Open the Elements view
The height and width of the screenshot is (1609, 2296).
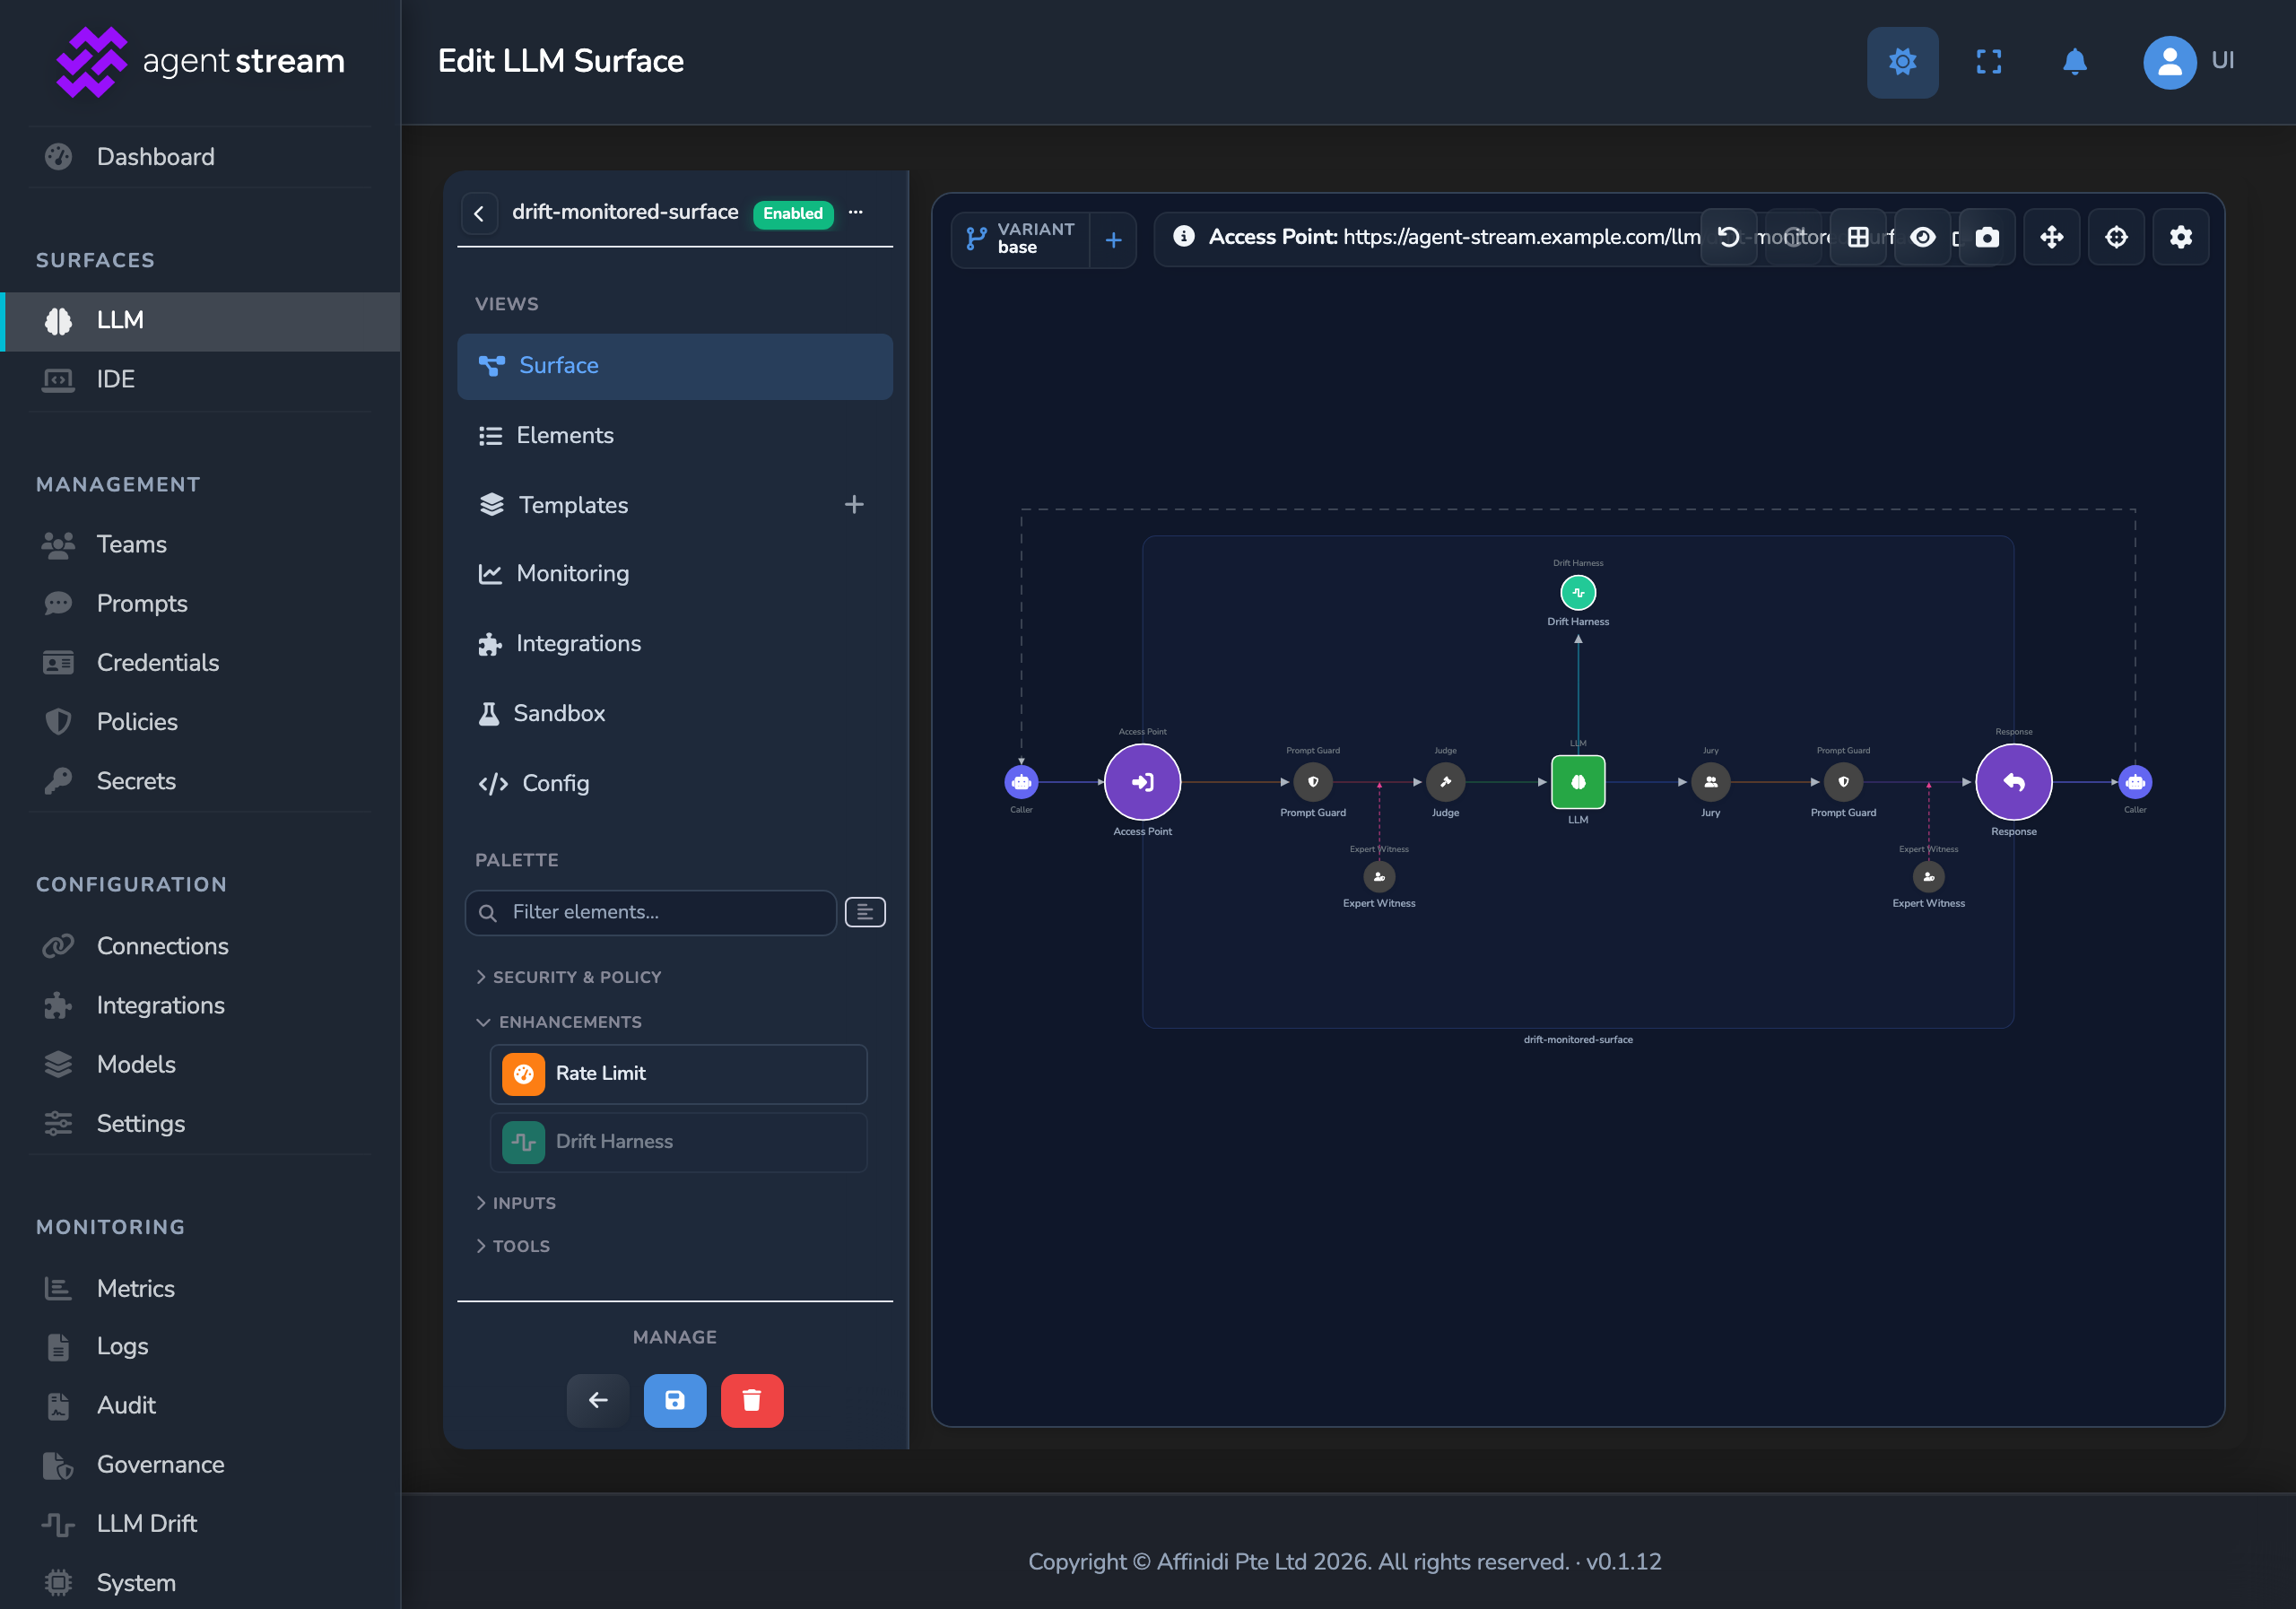(x=675, y=436)
